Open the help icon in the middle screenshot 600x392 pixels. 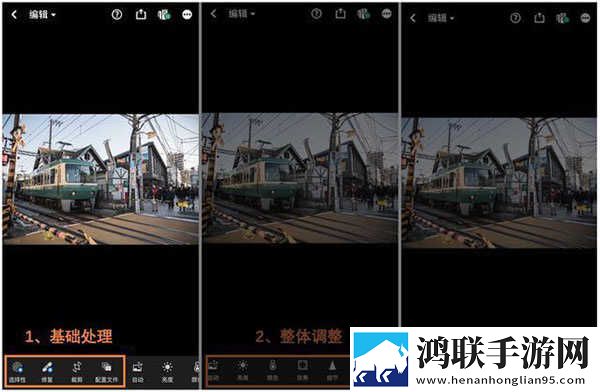coord(316,14)
